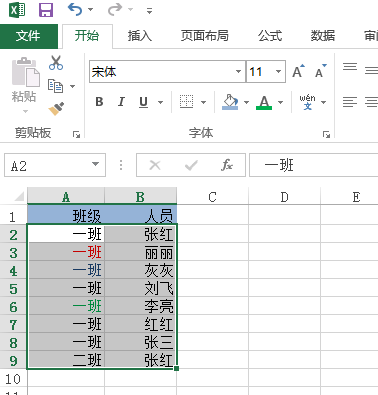Screen dimensions: 378x395
Task: Click the wén phonetic guide icon
Action: point(307,102)
